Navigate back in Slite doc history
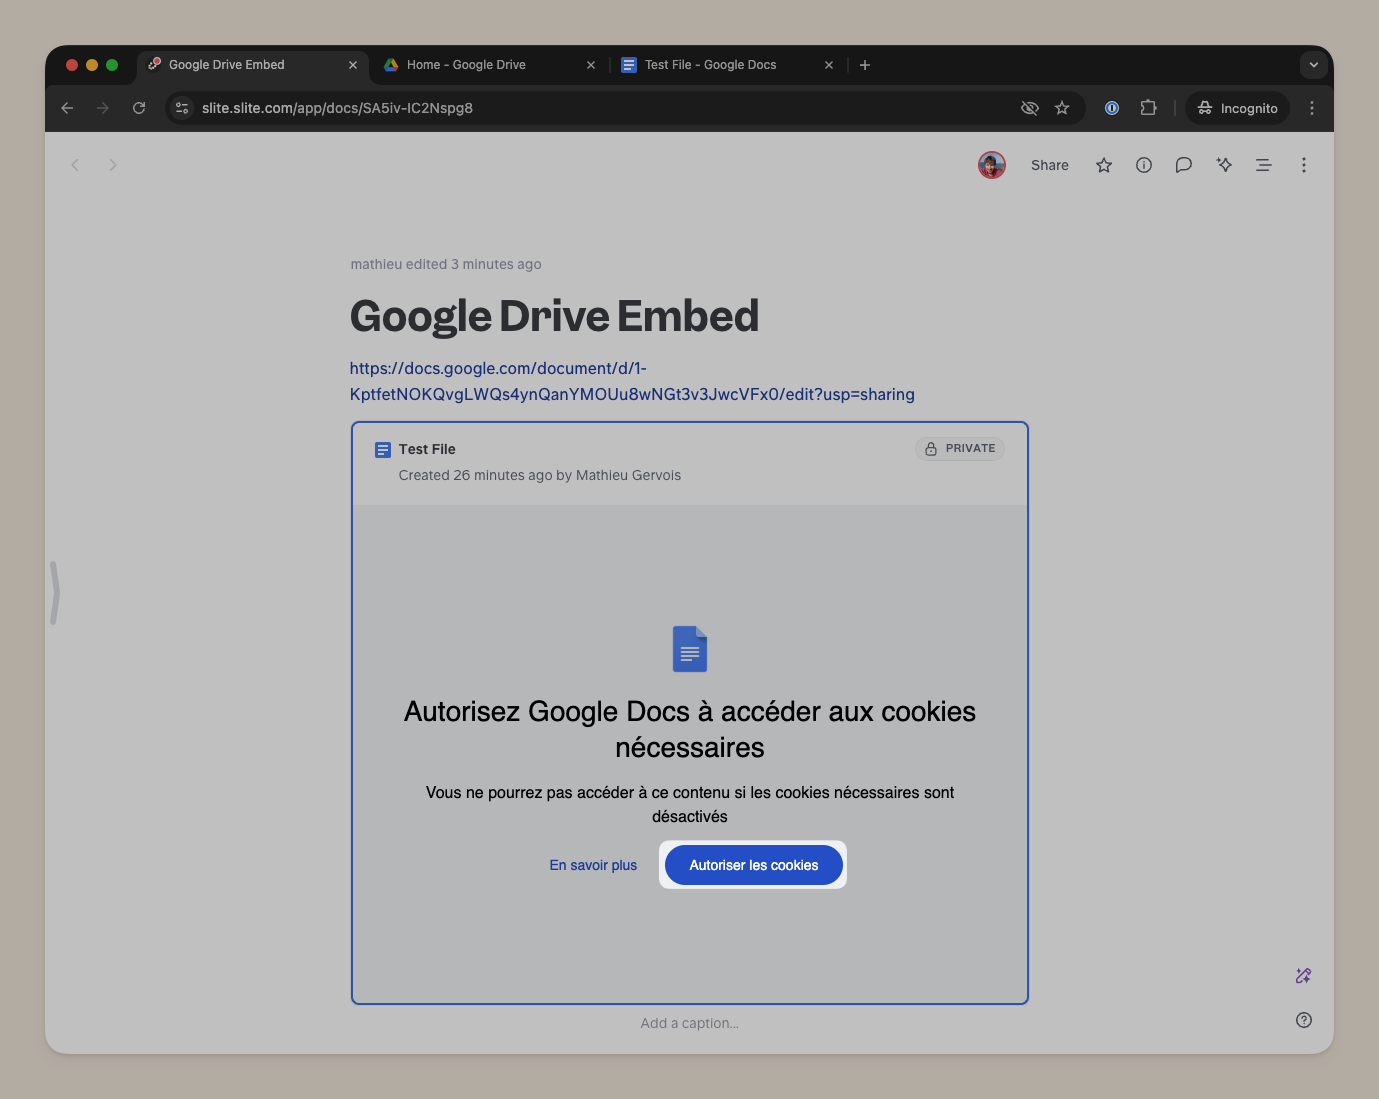 [x=75, y=165]
